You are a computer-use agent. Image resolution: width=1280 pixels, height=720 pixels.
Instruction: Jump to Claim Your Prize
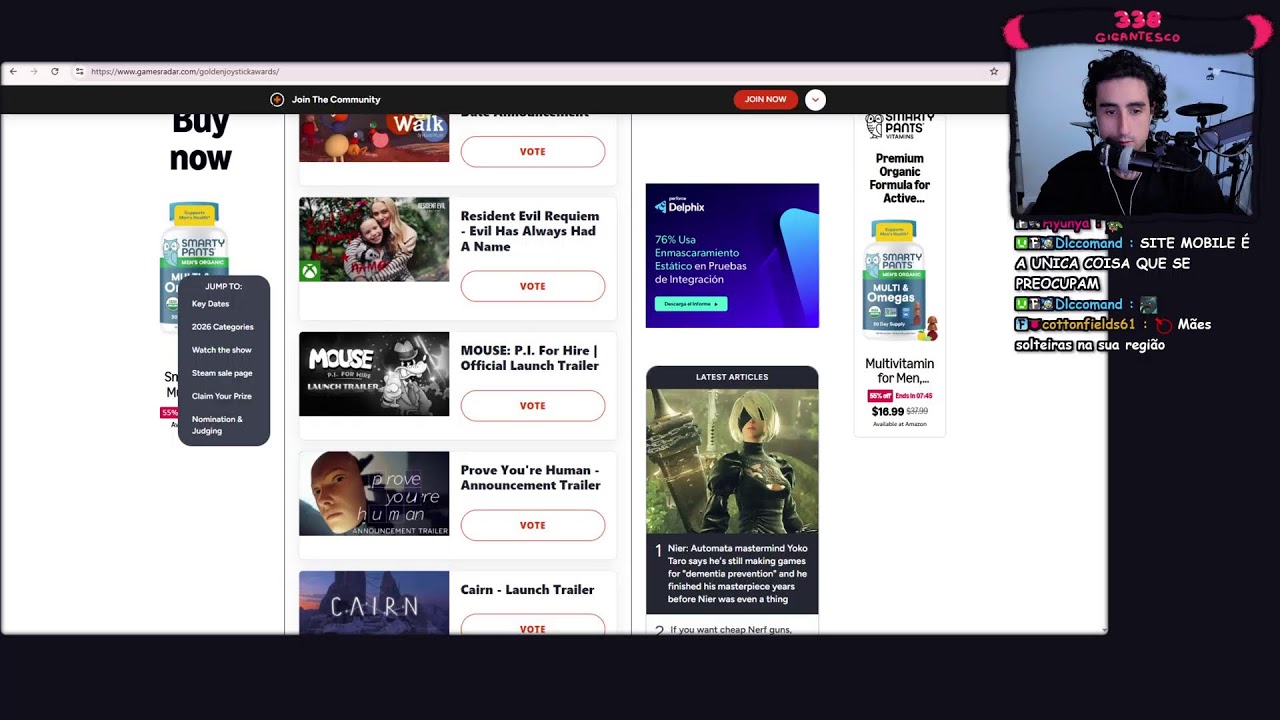coord(222,396)
